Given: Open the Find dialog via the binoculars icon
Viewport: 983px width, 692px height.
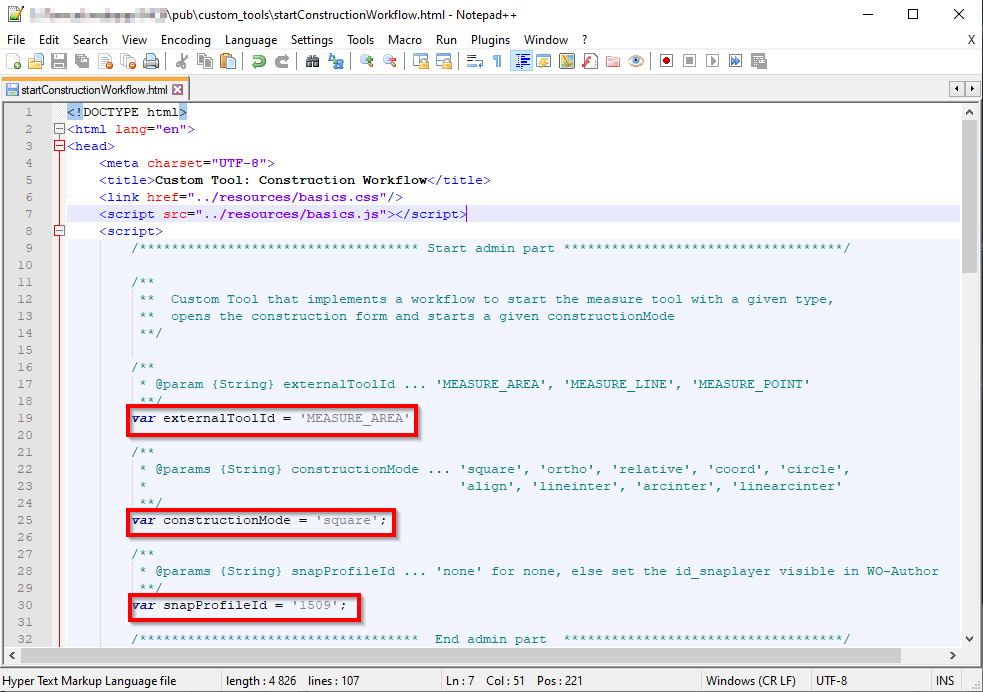Looking at the screenshot, I should tap(313, 61).
